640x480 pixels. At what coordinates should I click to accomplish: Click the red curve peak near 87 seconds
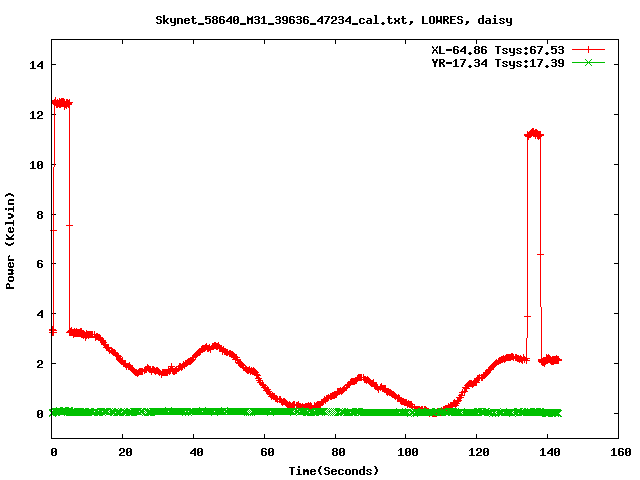pos(361,378)
